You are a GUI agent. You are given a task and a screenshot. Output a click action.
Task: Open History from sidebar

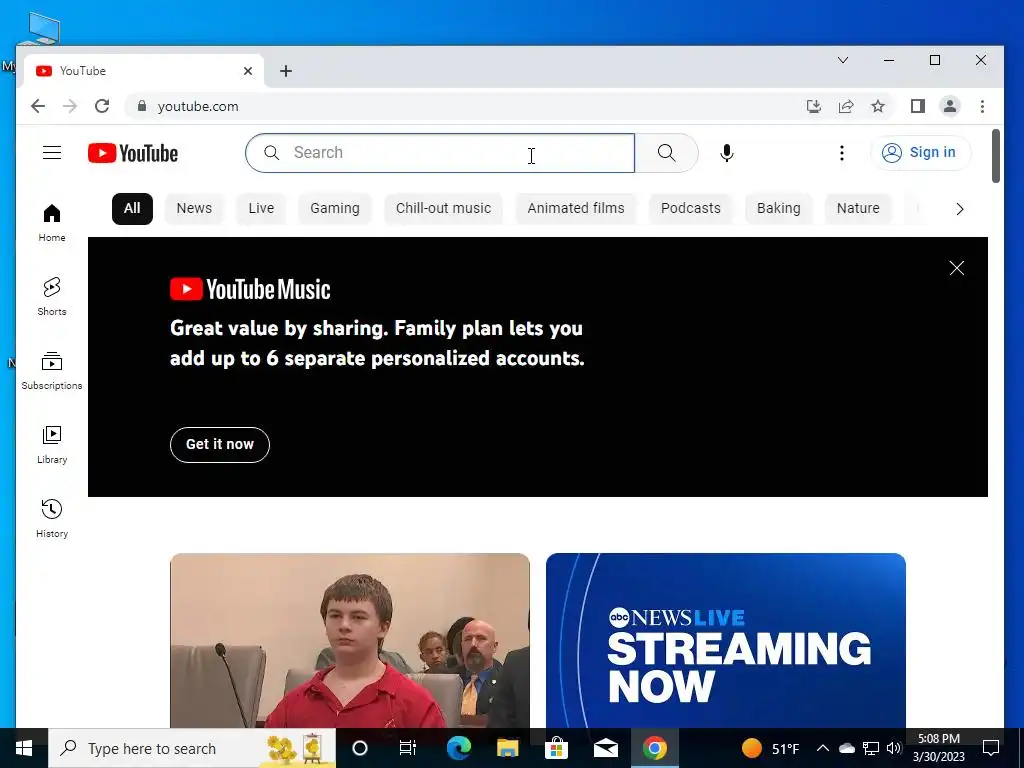(x=52, y=519)
